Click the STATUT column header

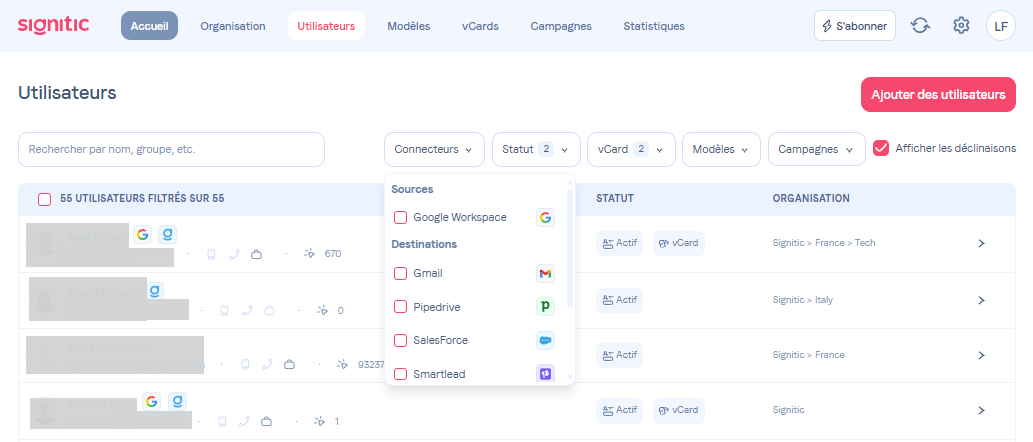(x=615, y=198)
